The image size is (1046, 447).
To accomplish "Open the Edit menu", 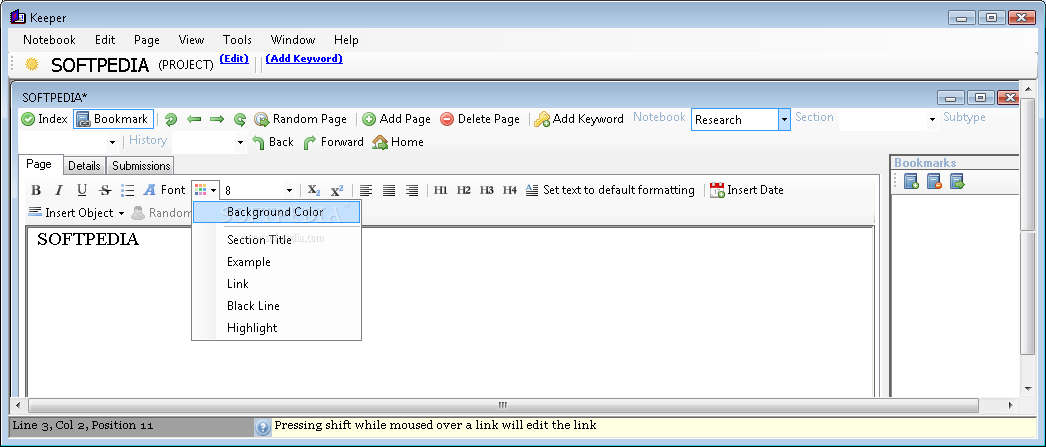I will tap(105, 40).
